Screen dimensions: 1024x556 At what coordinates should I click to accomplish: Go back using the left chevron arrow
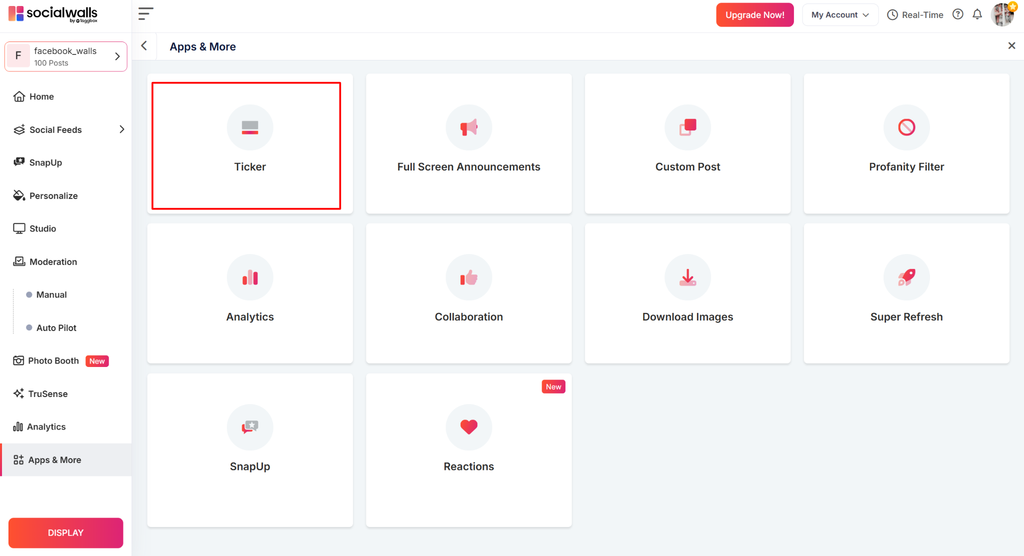point(144,46)
